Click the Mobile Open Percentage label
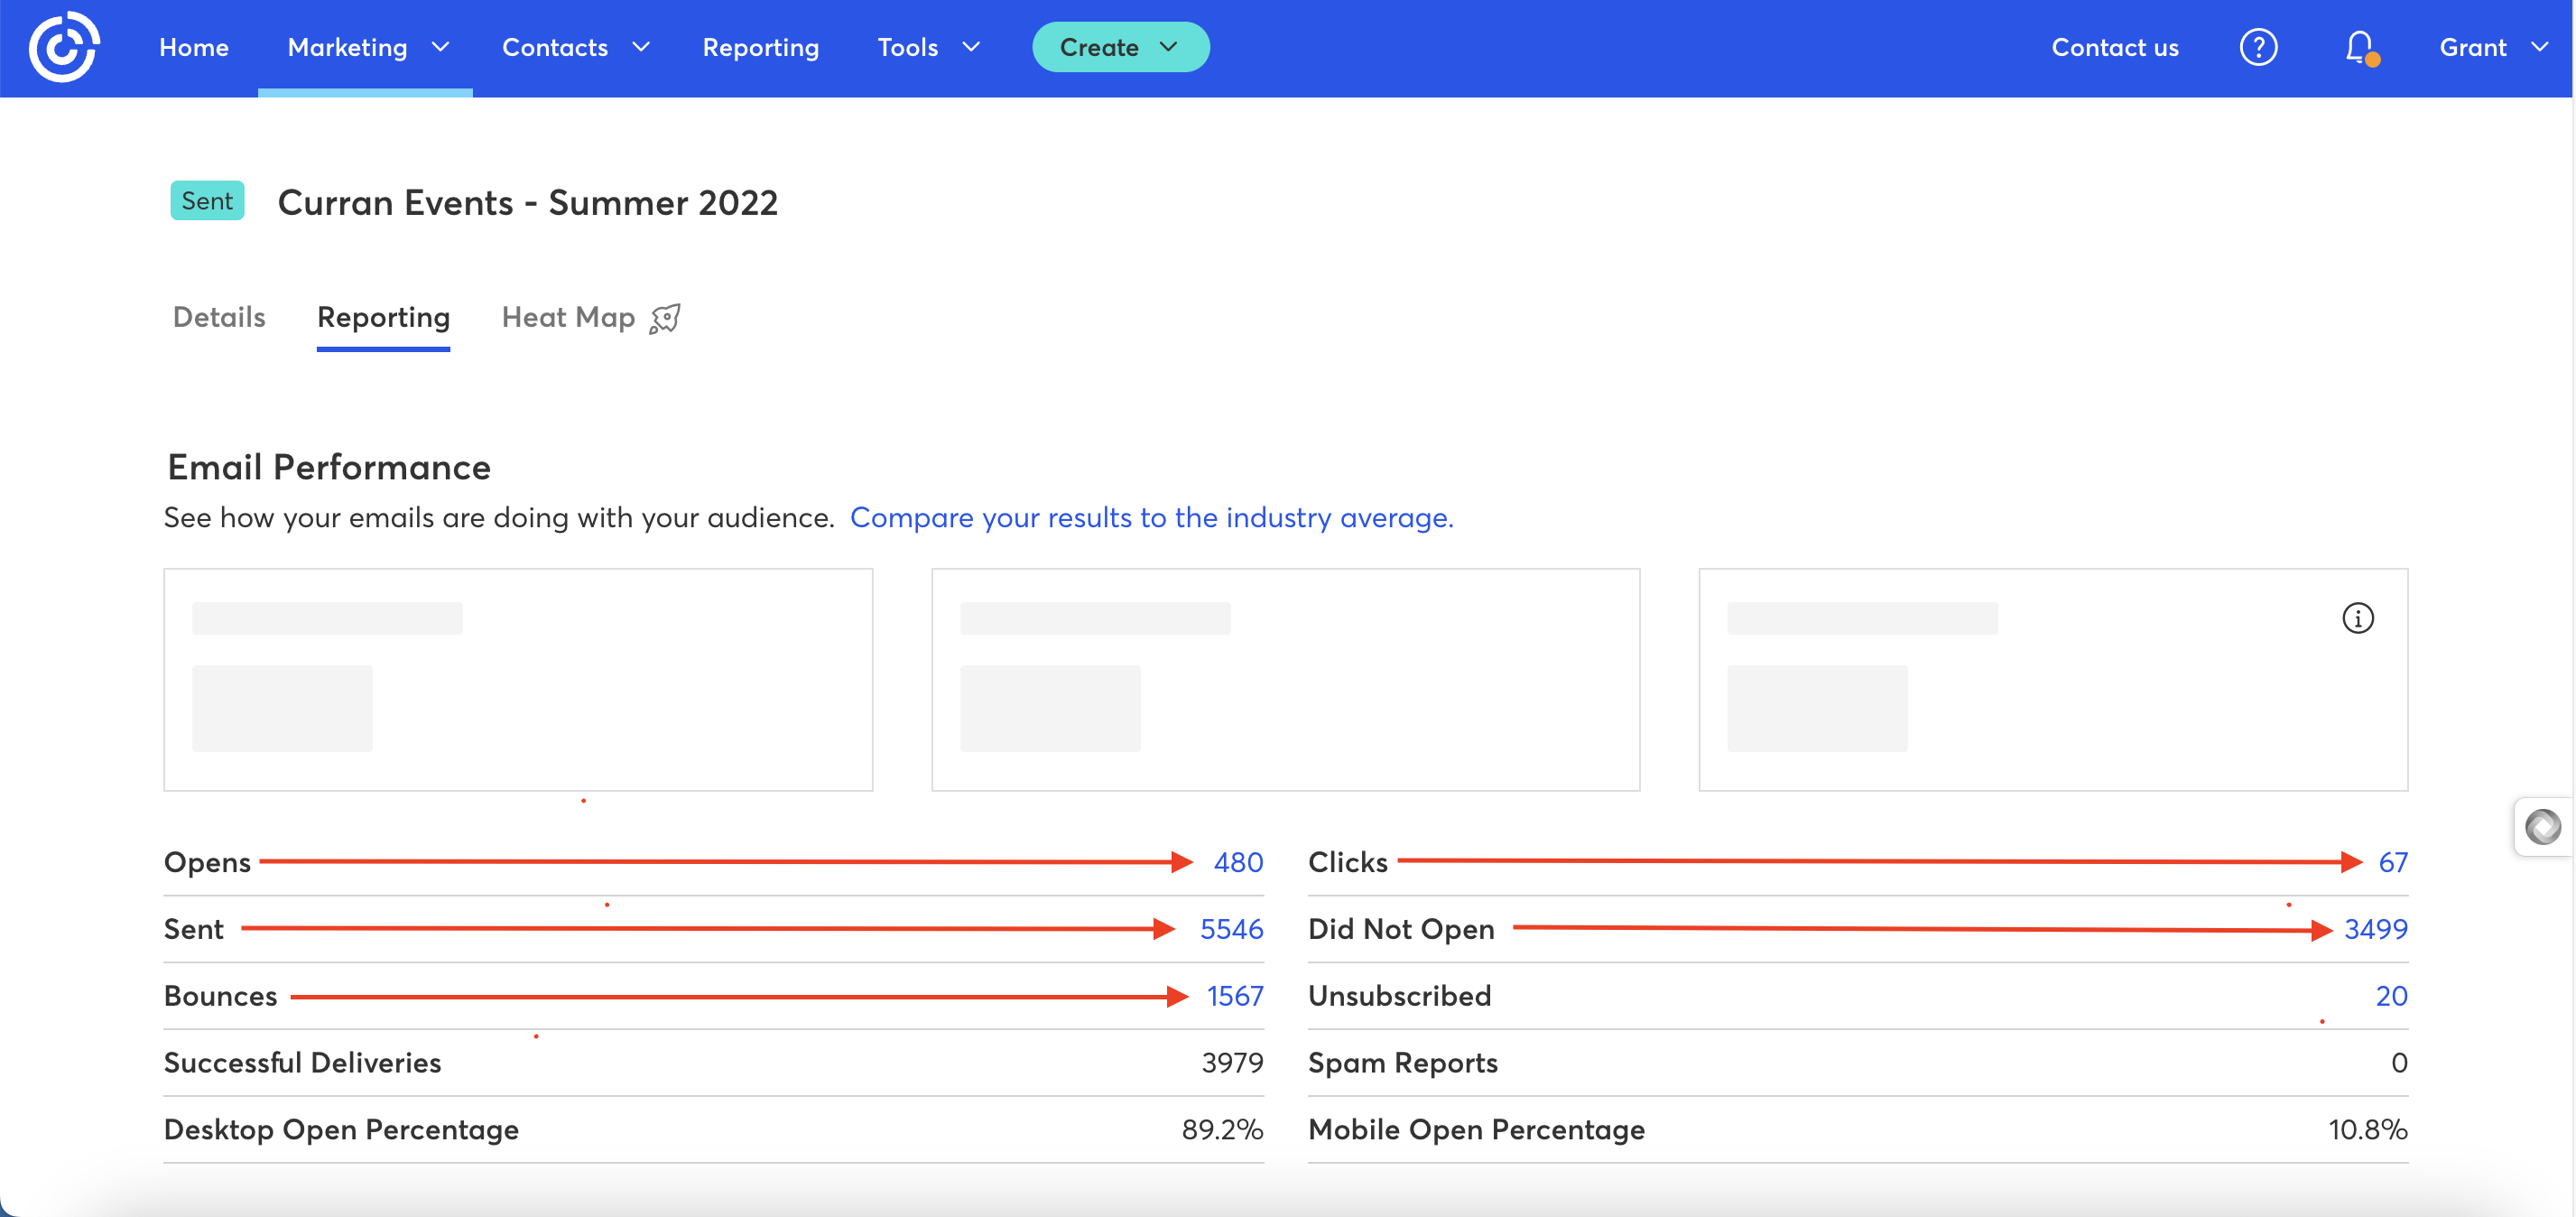Image resolution: width=2576 pixels, height=1217 pixels. coord(1476,1130)
